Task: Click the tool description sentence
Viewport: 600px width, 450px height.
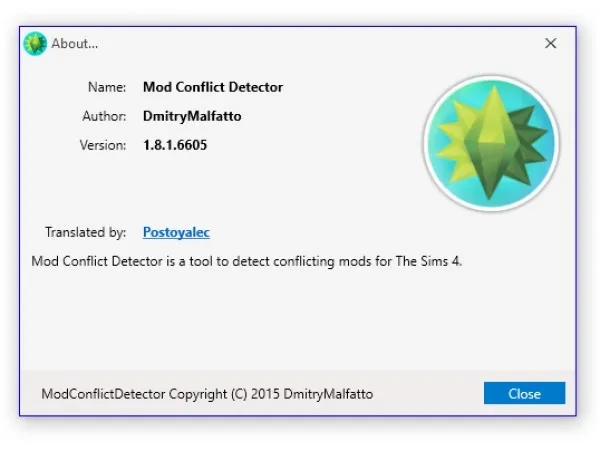Action: pyautogui.click(x=247, y=261)
